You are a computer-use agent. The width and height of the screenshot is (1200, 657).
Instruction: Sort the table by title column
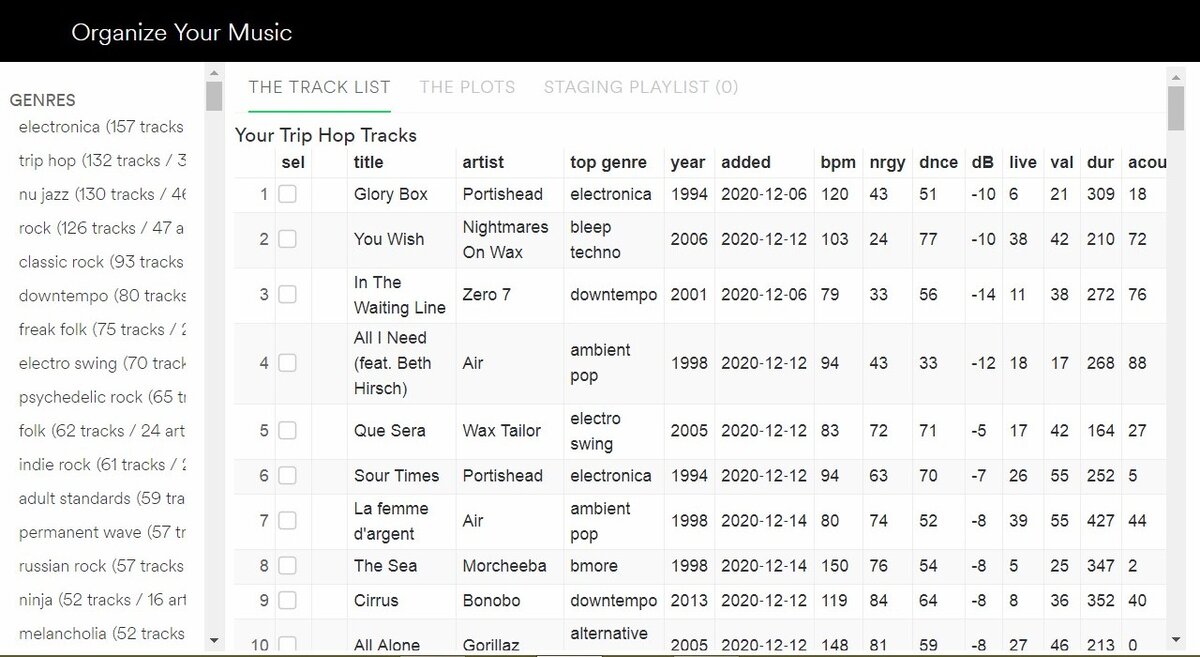click(x=368, y=162)
